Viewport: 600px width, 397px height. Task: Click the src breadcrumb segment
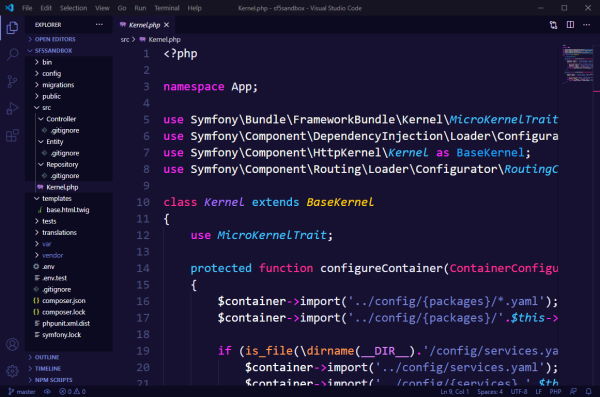[125, 39]
